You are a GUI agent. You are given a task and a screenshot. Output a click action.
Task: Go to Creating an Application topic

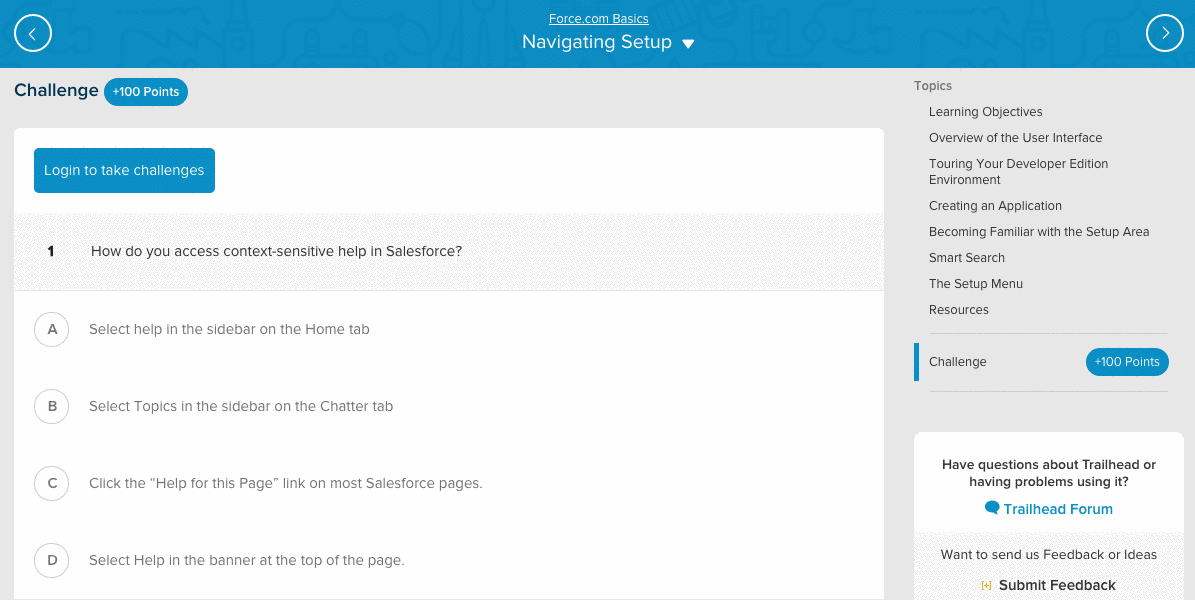coord(995,206)
